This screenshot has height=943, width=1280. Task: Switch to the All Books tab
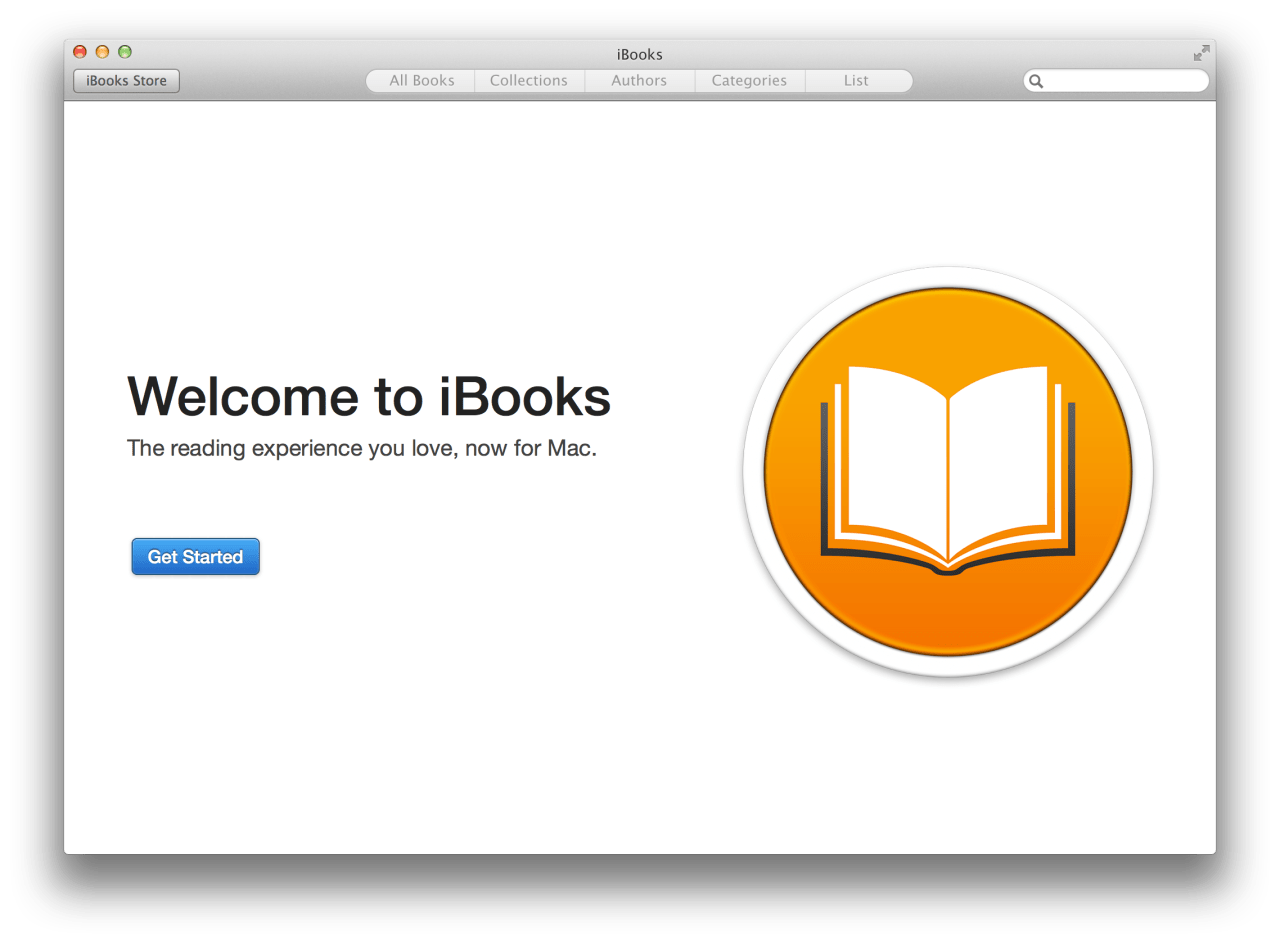click(421, 81)
